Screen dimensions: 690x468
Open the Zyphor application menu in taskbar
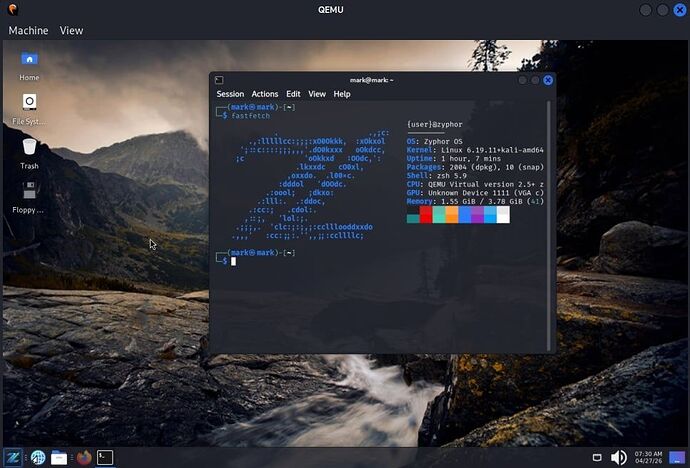(x=13, y=457)
